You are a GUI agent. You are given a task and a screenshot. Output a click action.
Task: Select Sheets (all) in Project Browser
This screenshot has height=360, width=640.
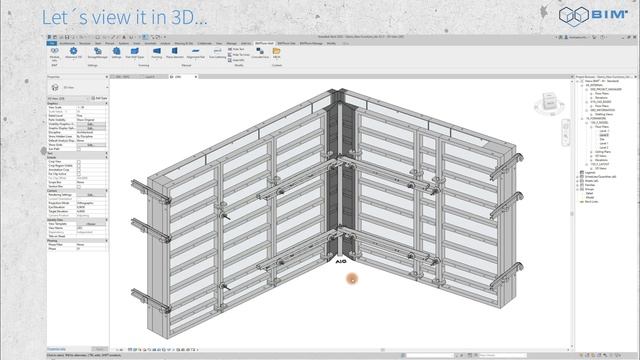point(592,181)
